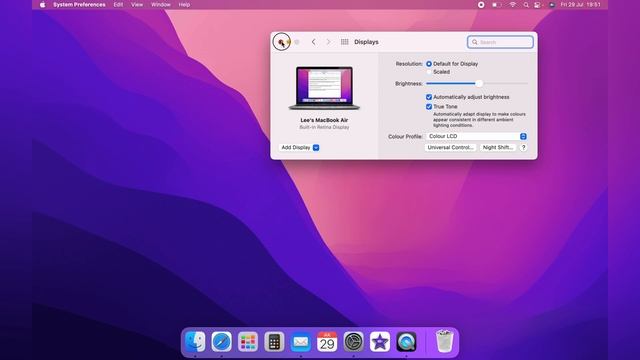Click the "Lee's MacBook Air" label
The height and width of the screenshot is (360, 640).
coord(324,120)
